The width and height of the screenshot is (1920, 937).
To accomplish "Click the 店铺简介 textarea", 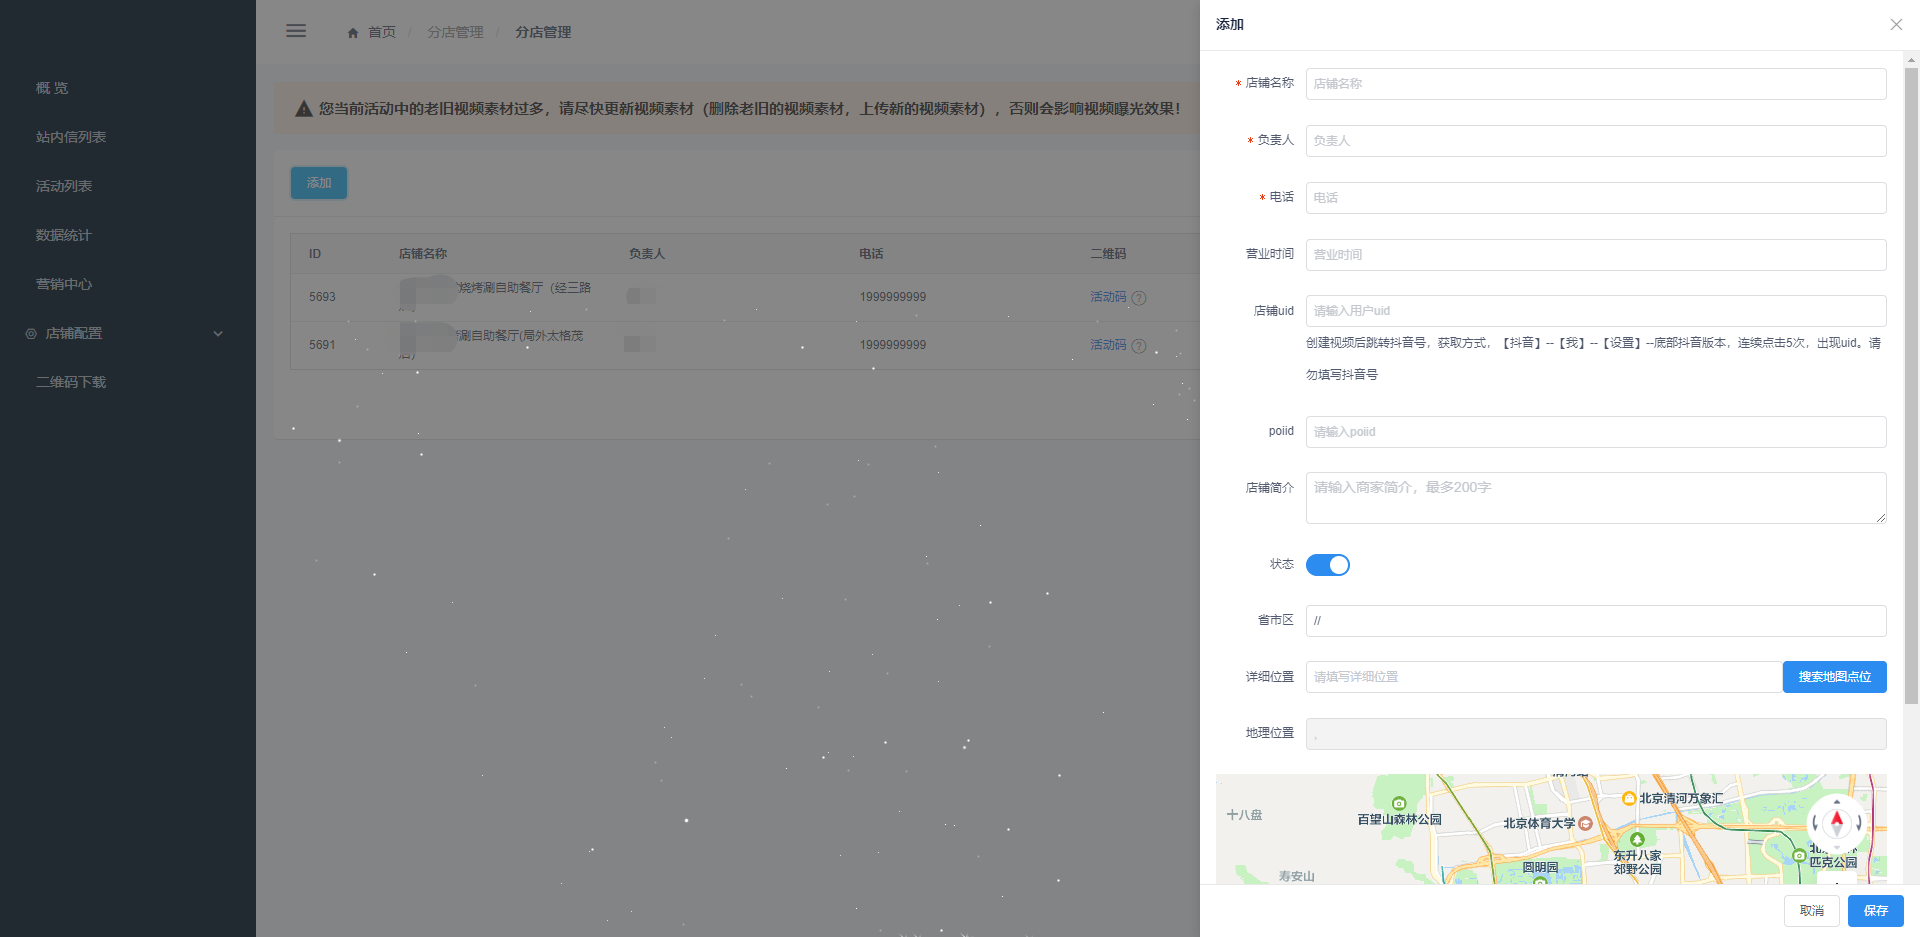I will point(1595,498).
